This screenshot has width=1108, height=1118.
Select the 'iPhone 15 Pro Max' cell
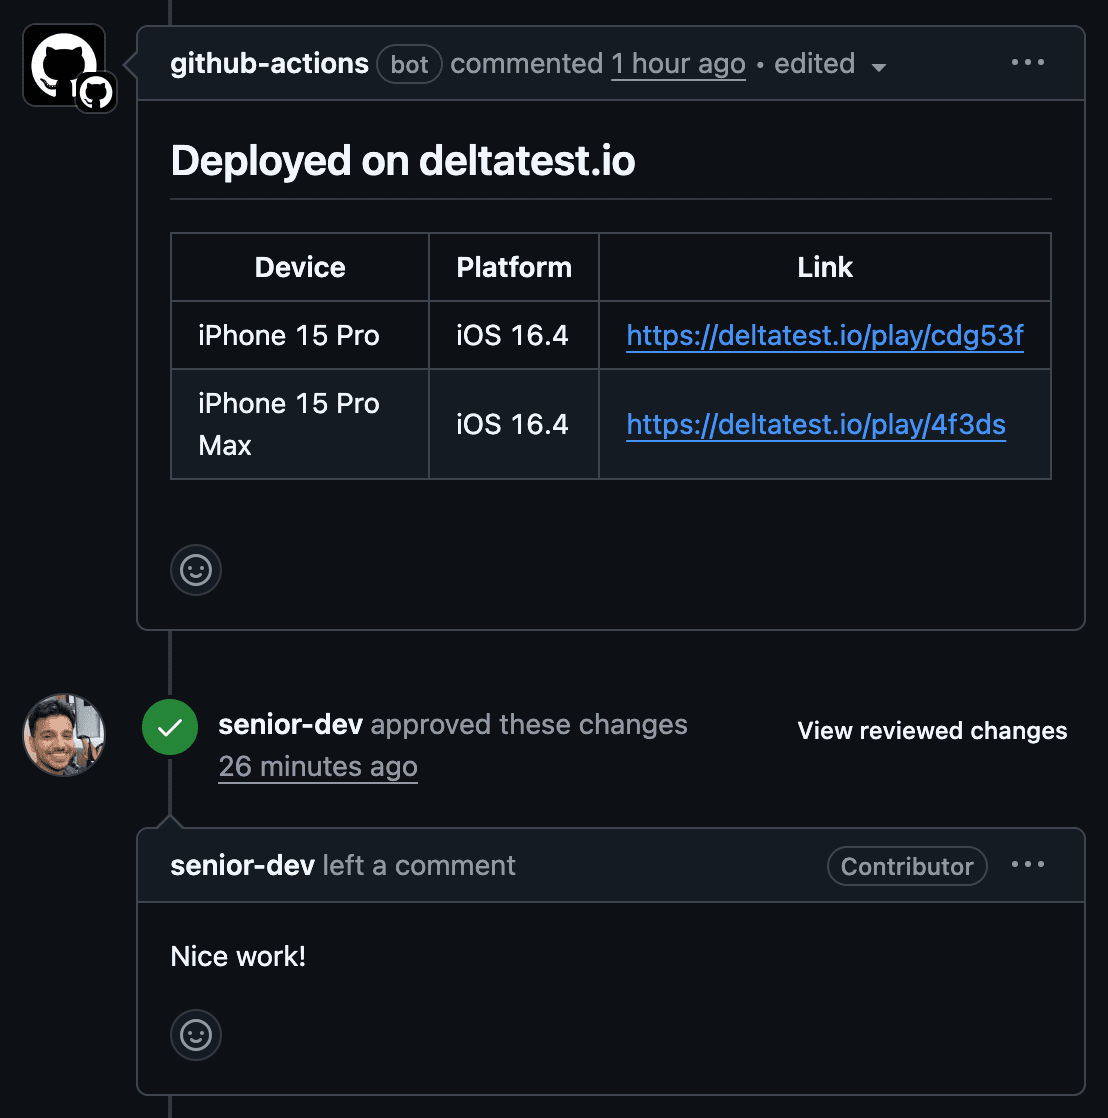[x=300, y=424]
